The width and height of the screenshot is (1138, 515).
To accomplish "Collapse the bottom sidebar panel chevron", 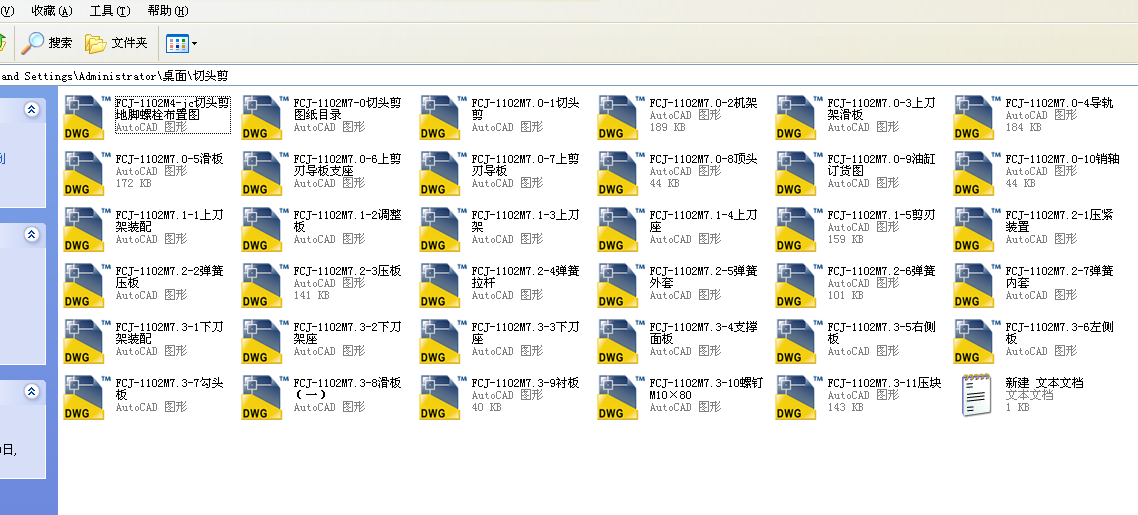I will point(31,392).
